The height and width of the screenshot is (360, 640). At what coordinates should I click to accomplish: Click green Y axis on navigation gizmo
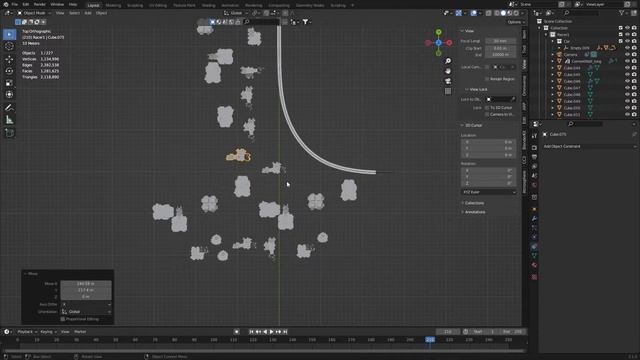coord(438,32)
